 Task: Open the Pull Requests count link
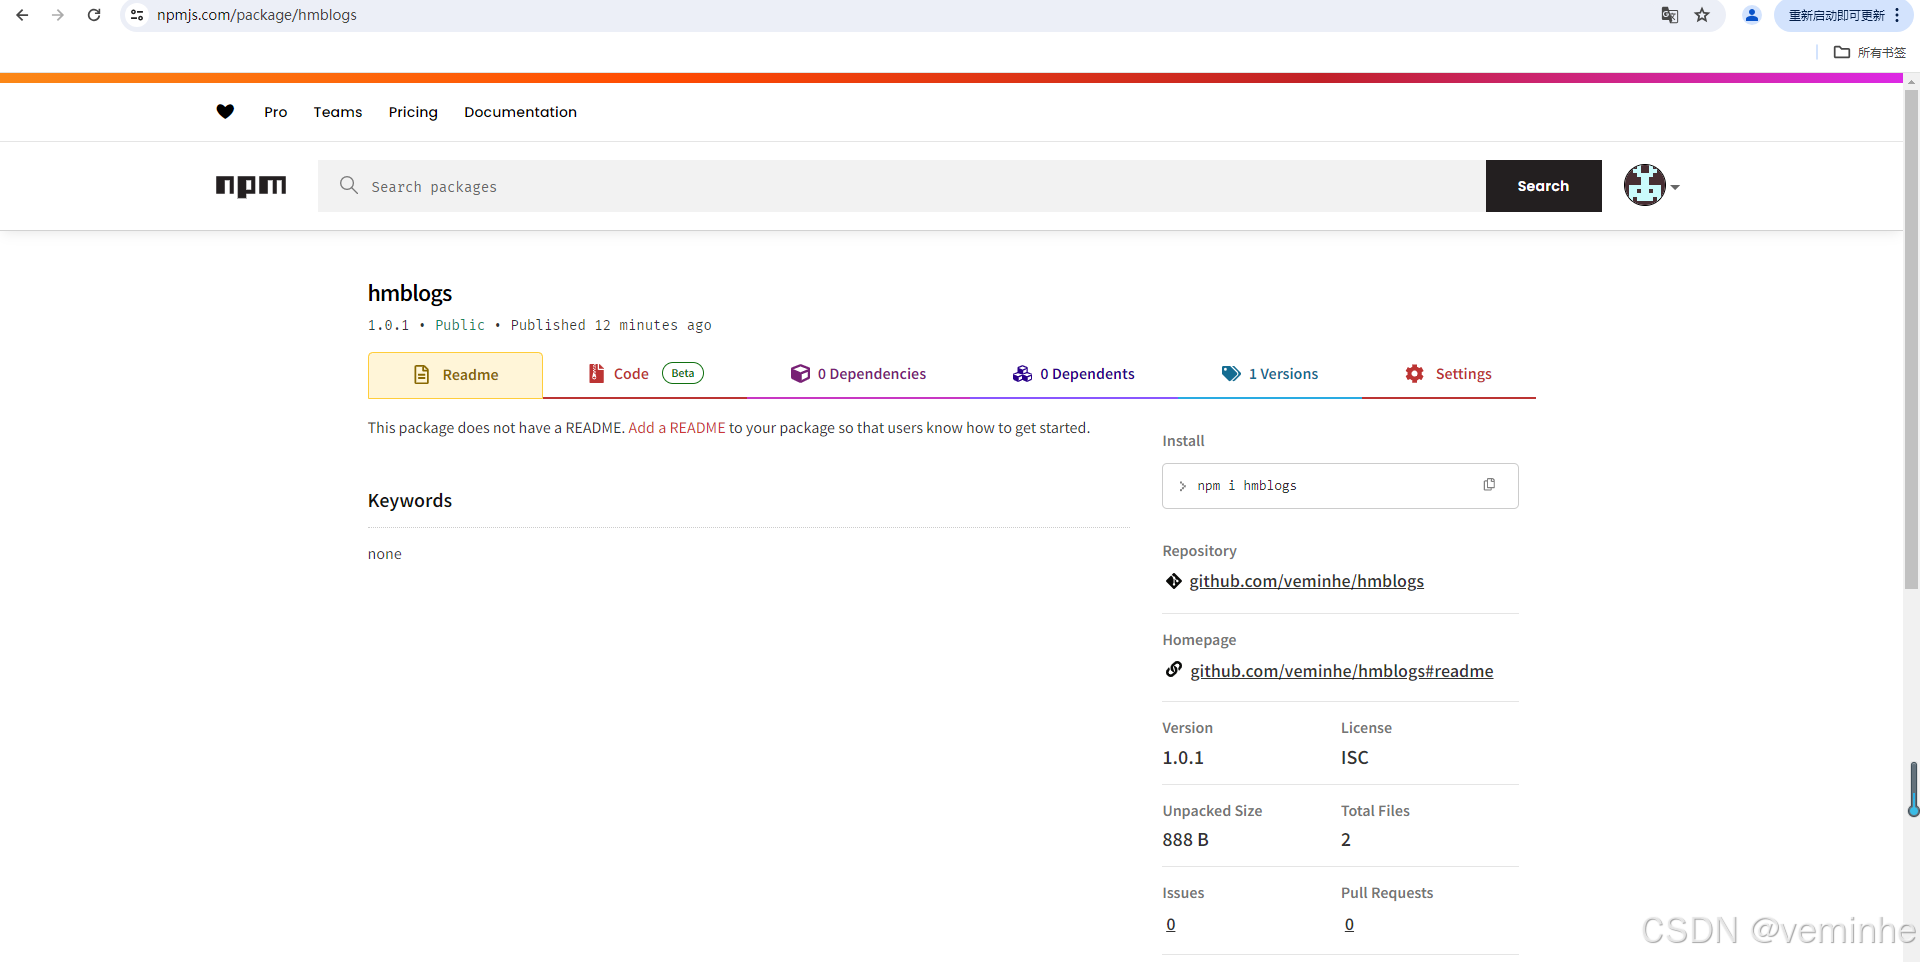1349,925
